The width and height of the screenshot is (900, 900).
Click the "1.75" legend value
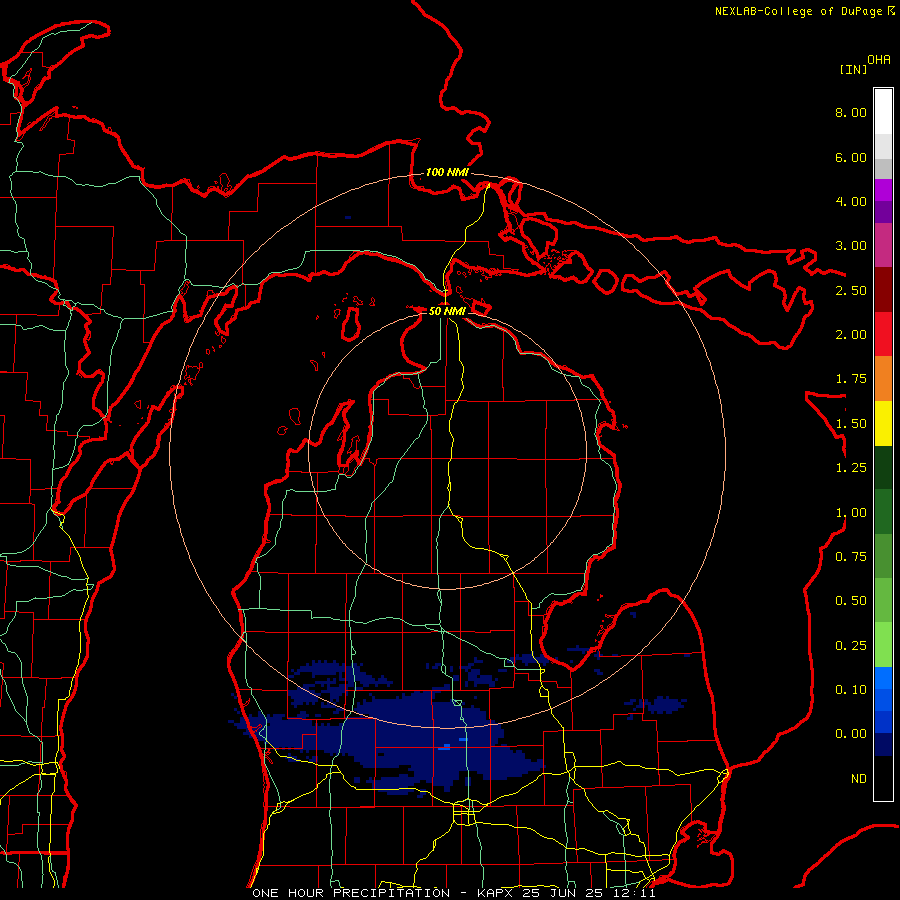pyautogui.click(x=851, y=379)
